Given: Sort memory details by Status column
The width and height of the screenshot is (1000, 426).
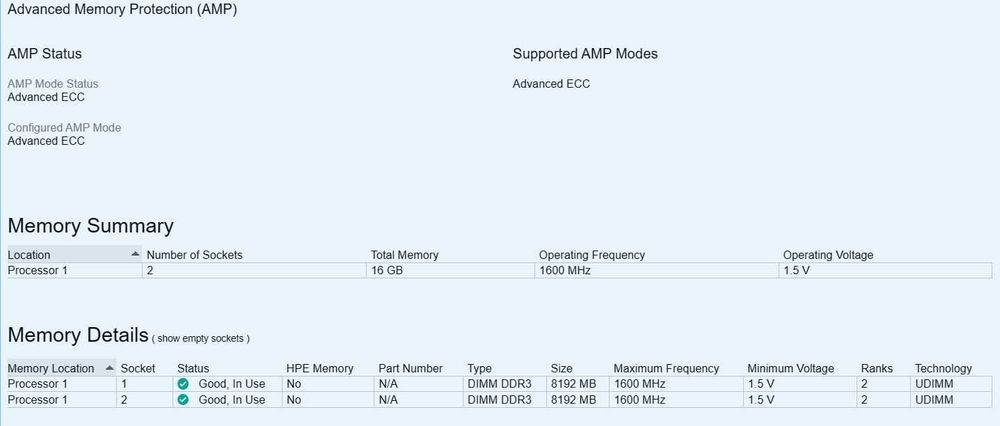Looking at the screenshot, I should (x=193, y=369).
